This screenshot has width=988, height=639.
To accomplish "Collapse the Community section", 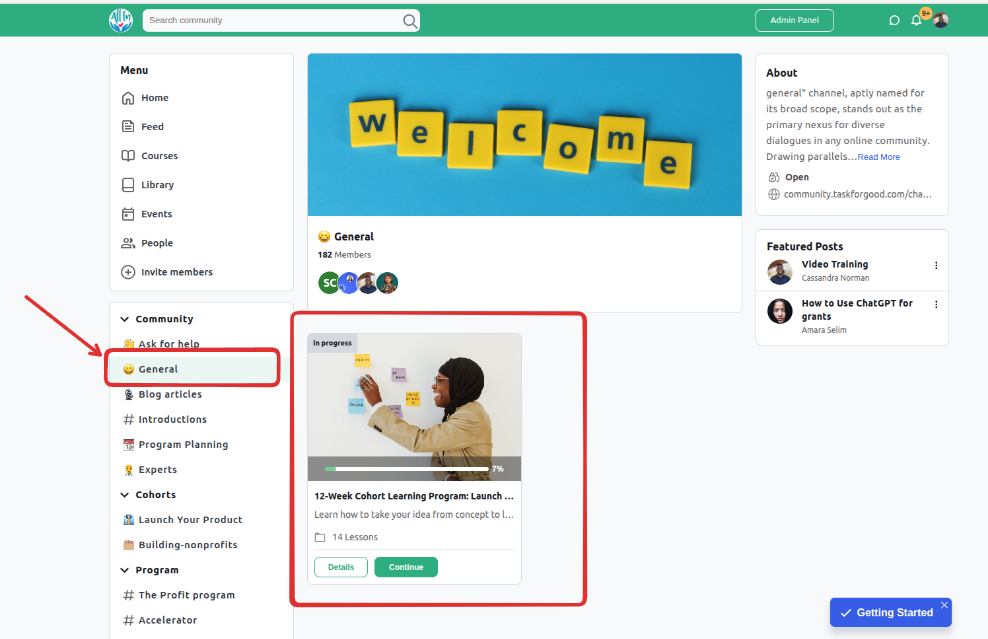I will [125, 320].
